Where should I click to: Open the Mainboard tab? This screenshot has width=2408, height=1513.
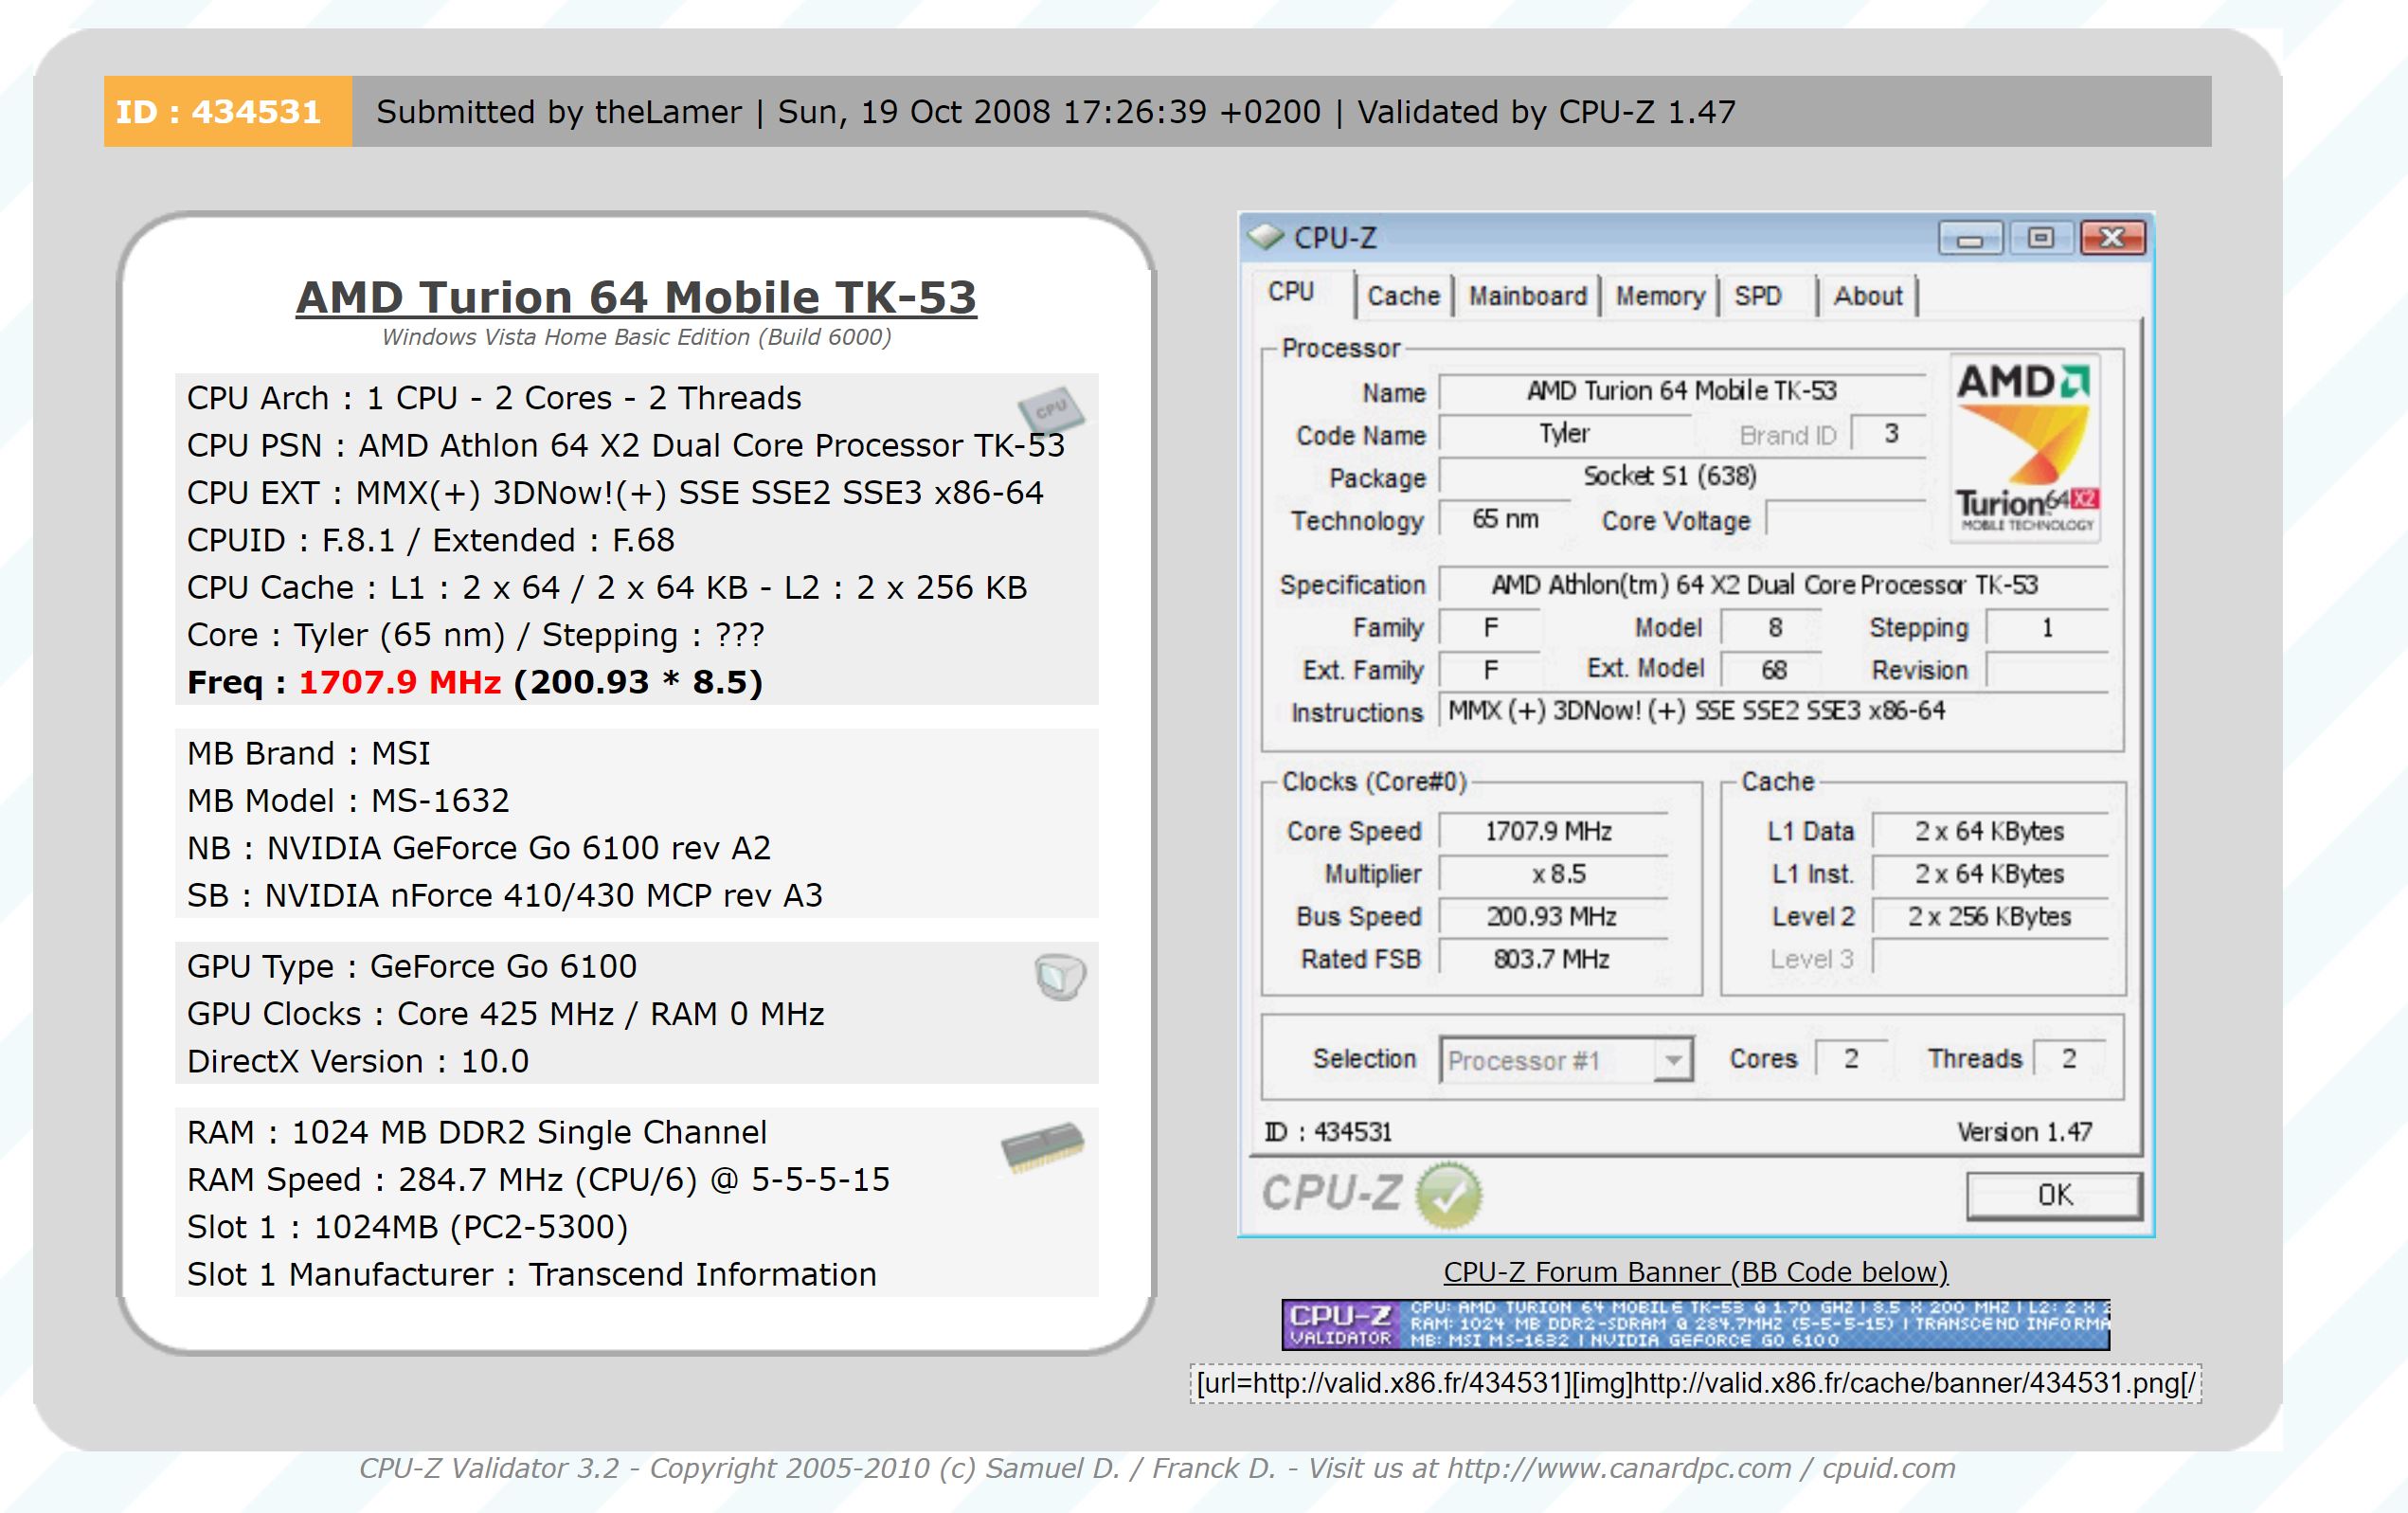(x=1527, y=296)
